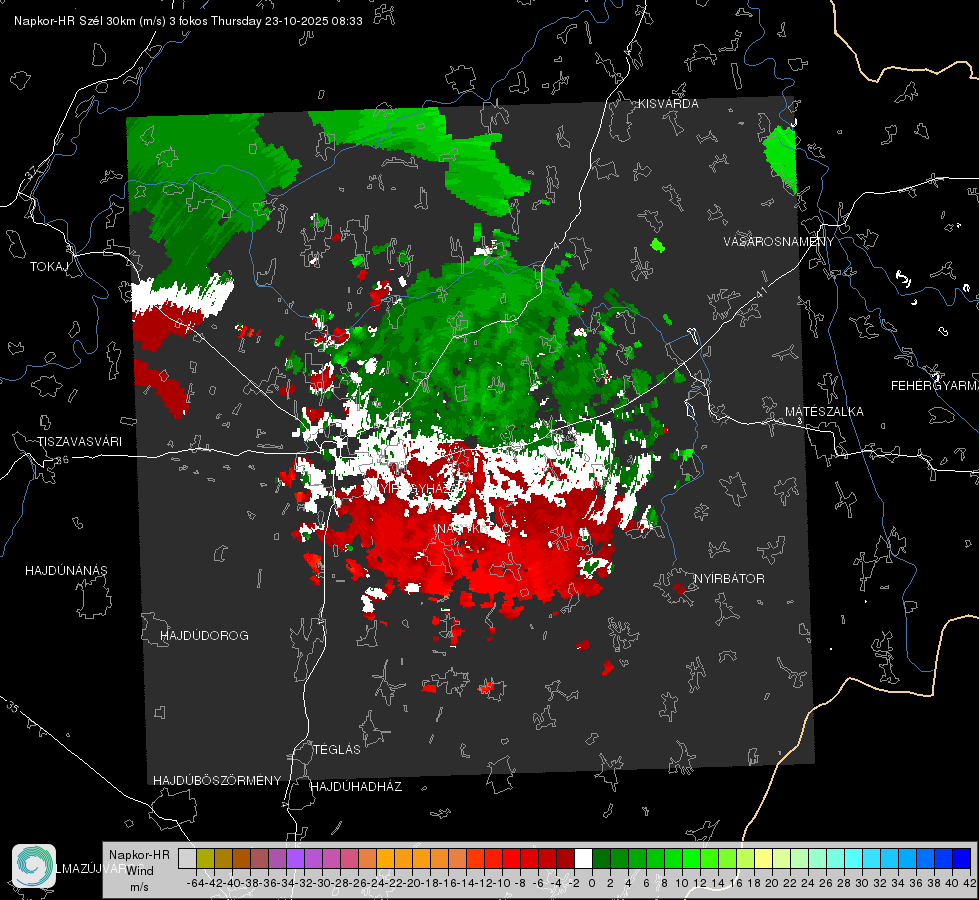Click the 20 value on the legend scale
The width and height of the screenshot is (979, 900).
coord(772,883)
